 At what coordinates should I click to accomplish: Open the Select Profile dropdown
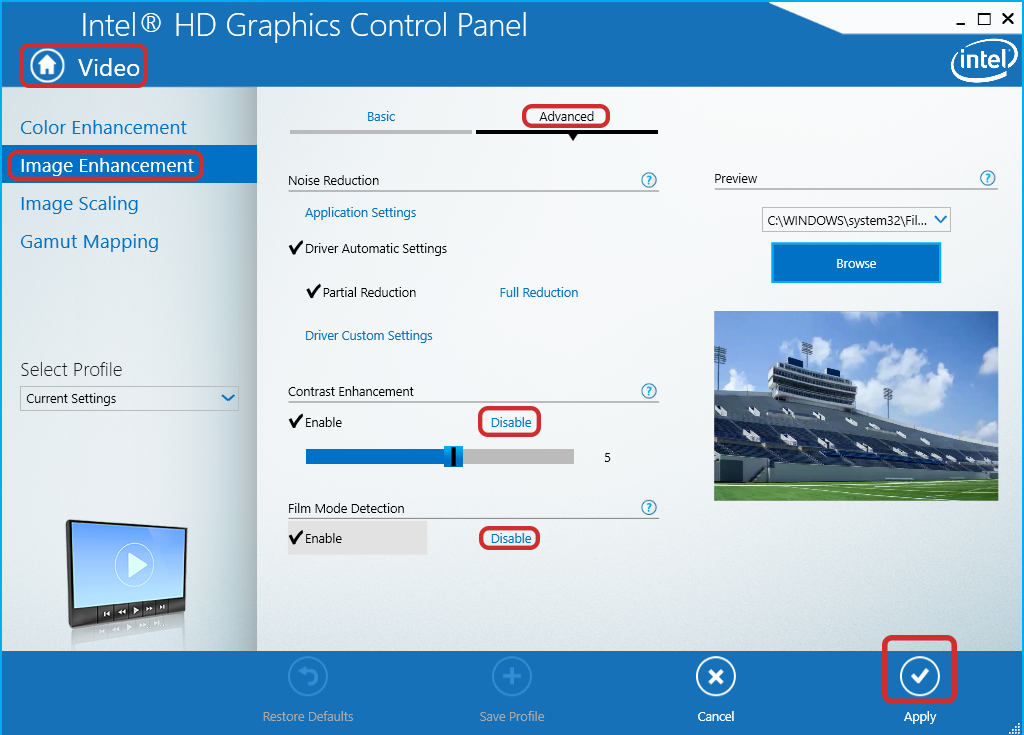129,399
